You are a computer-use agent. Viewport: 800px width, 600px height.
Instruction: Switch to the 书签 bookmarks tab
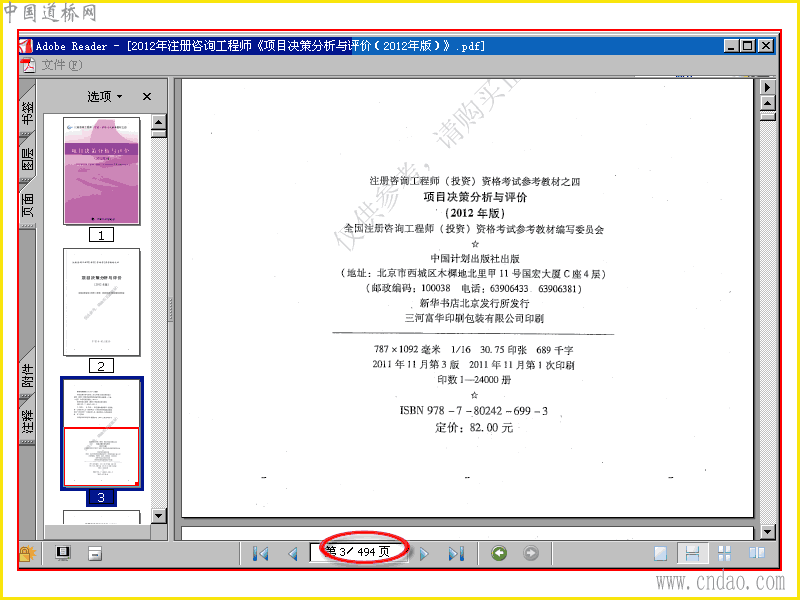coord(28,112)
